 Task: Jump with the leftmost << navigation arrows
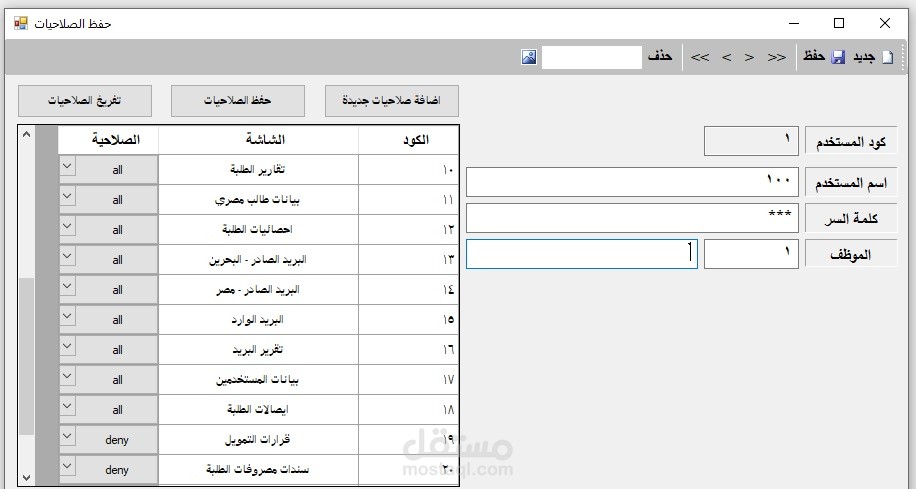tap(699, 57)
